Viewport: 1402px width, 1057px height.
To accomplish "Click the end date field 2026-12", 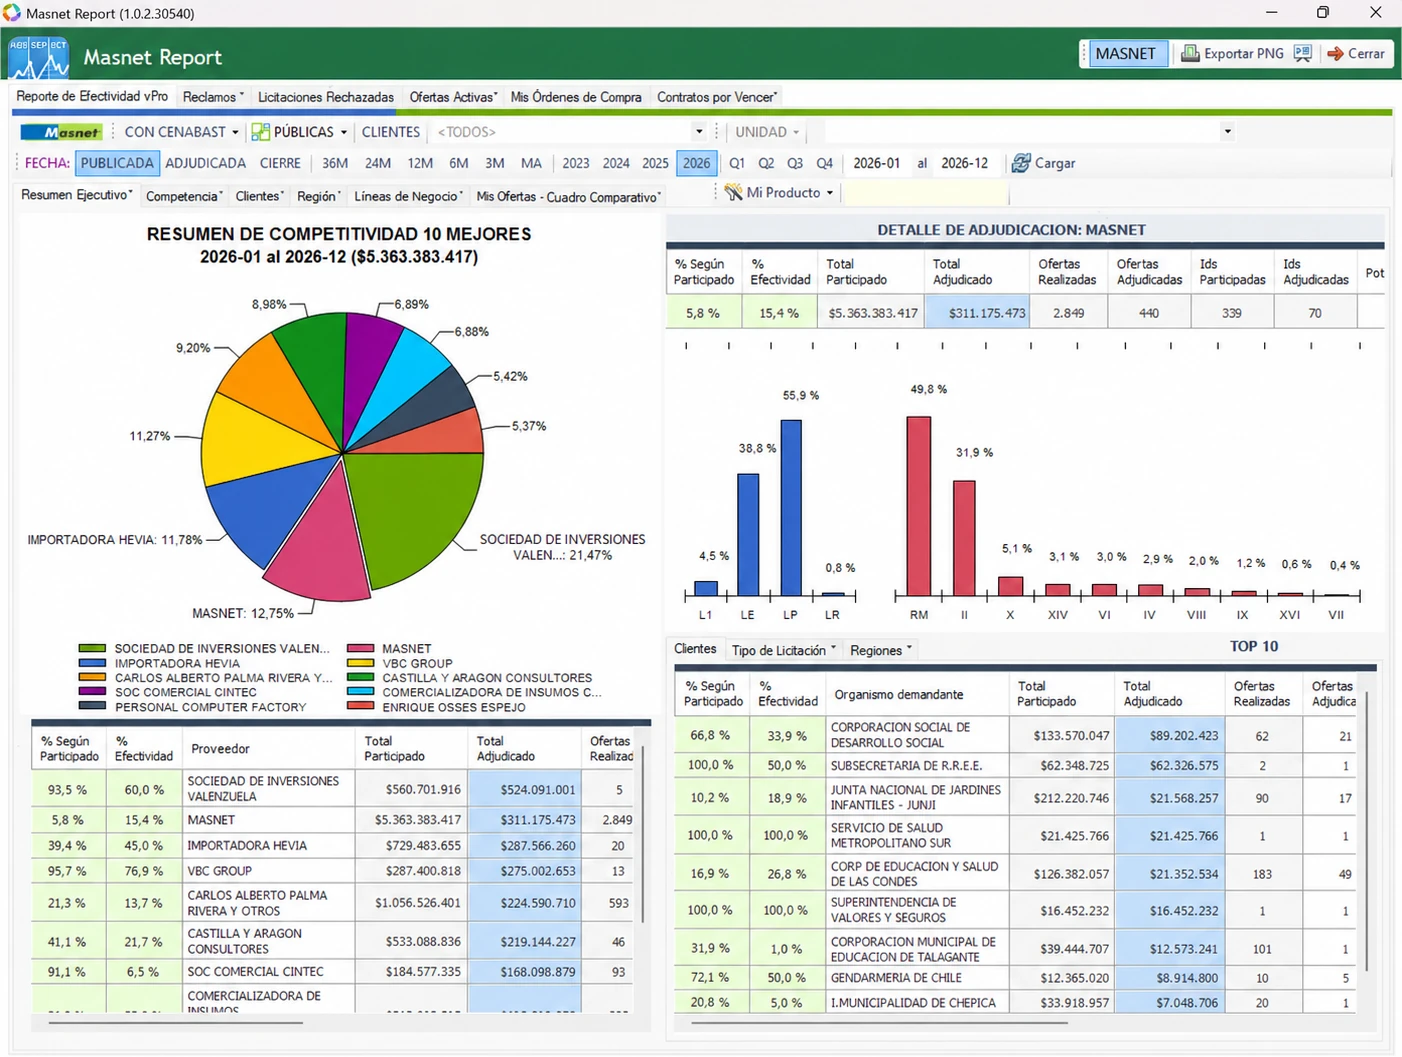I will coord(965,163).
